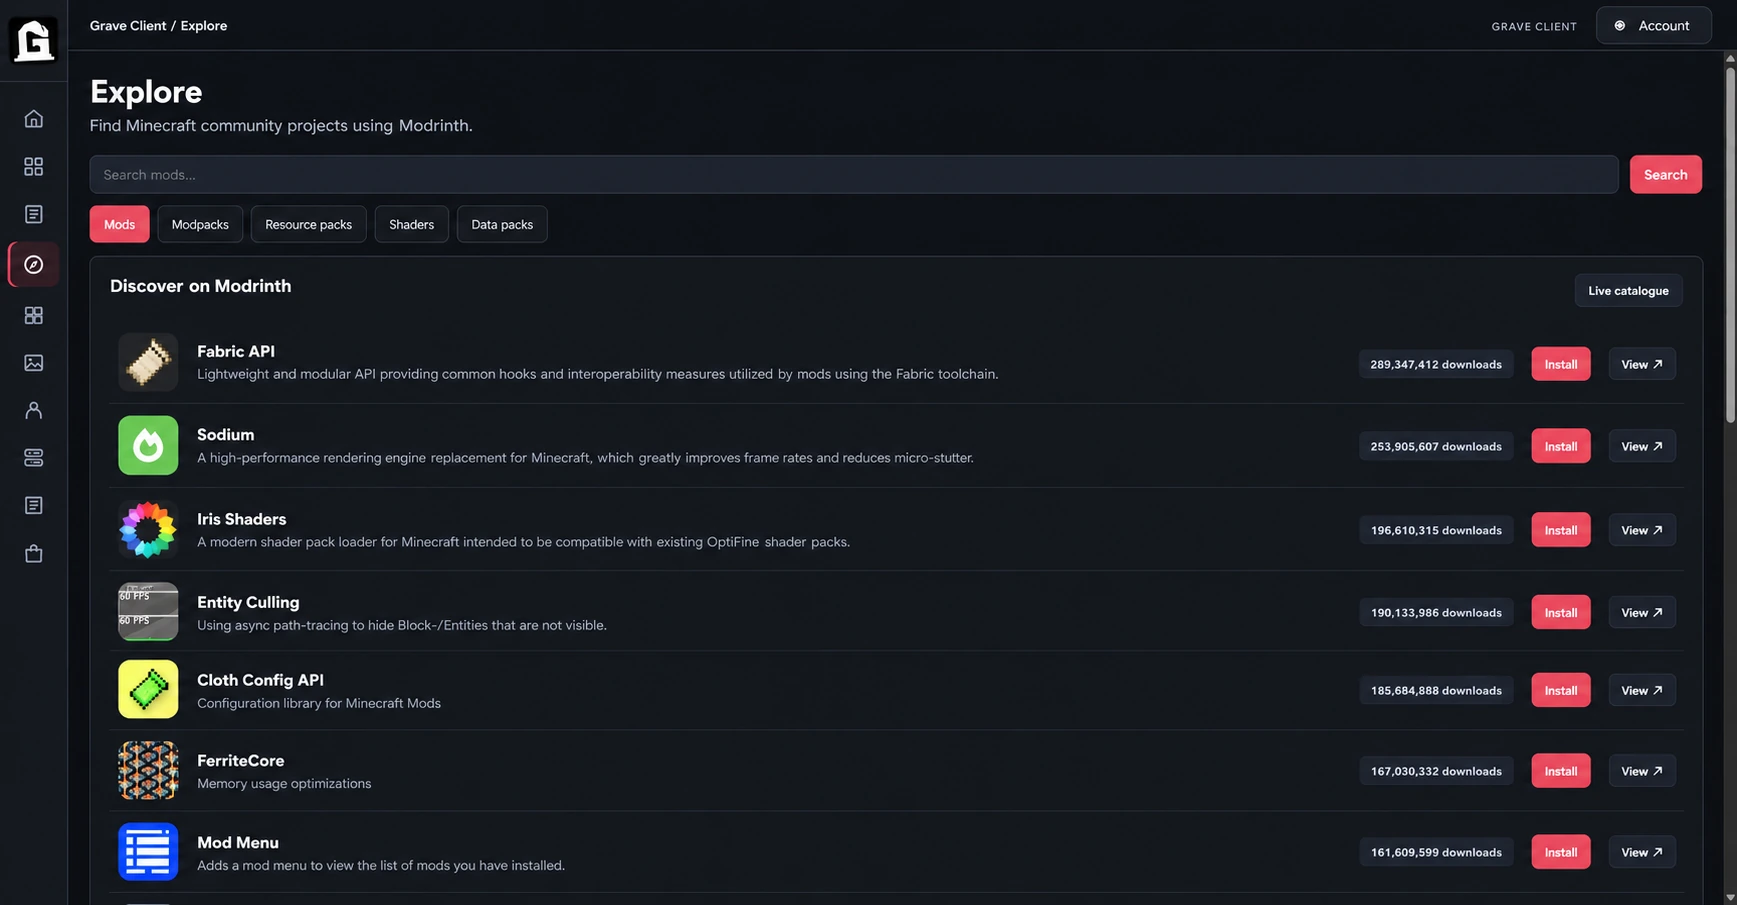Viewport: 1737px width, 905px height.
Task: Open the View link for Entity Culling
Action: [1642, 612]
